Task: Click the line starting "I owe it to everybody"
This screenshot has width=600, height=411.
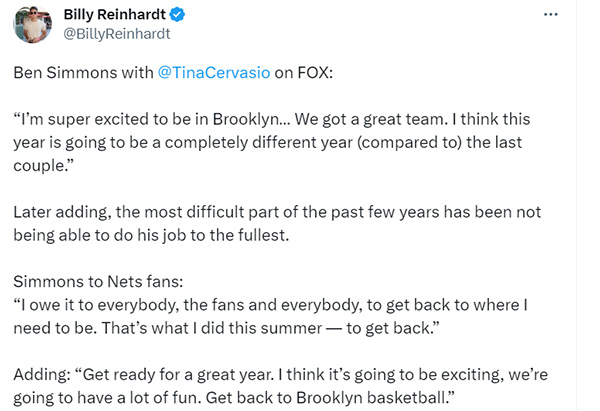Action: pyautogui.click(x=271, y=305)
